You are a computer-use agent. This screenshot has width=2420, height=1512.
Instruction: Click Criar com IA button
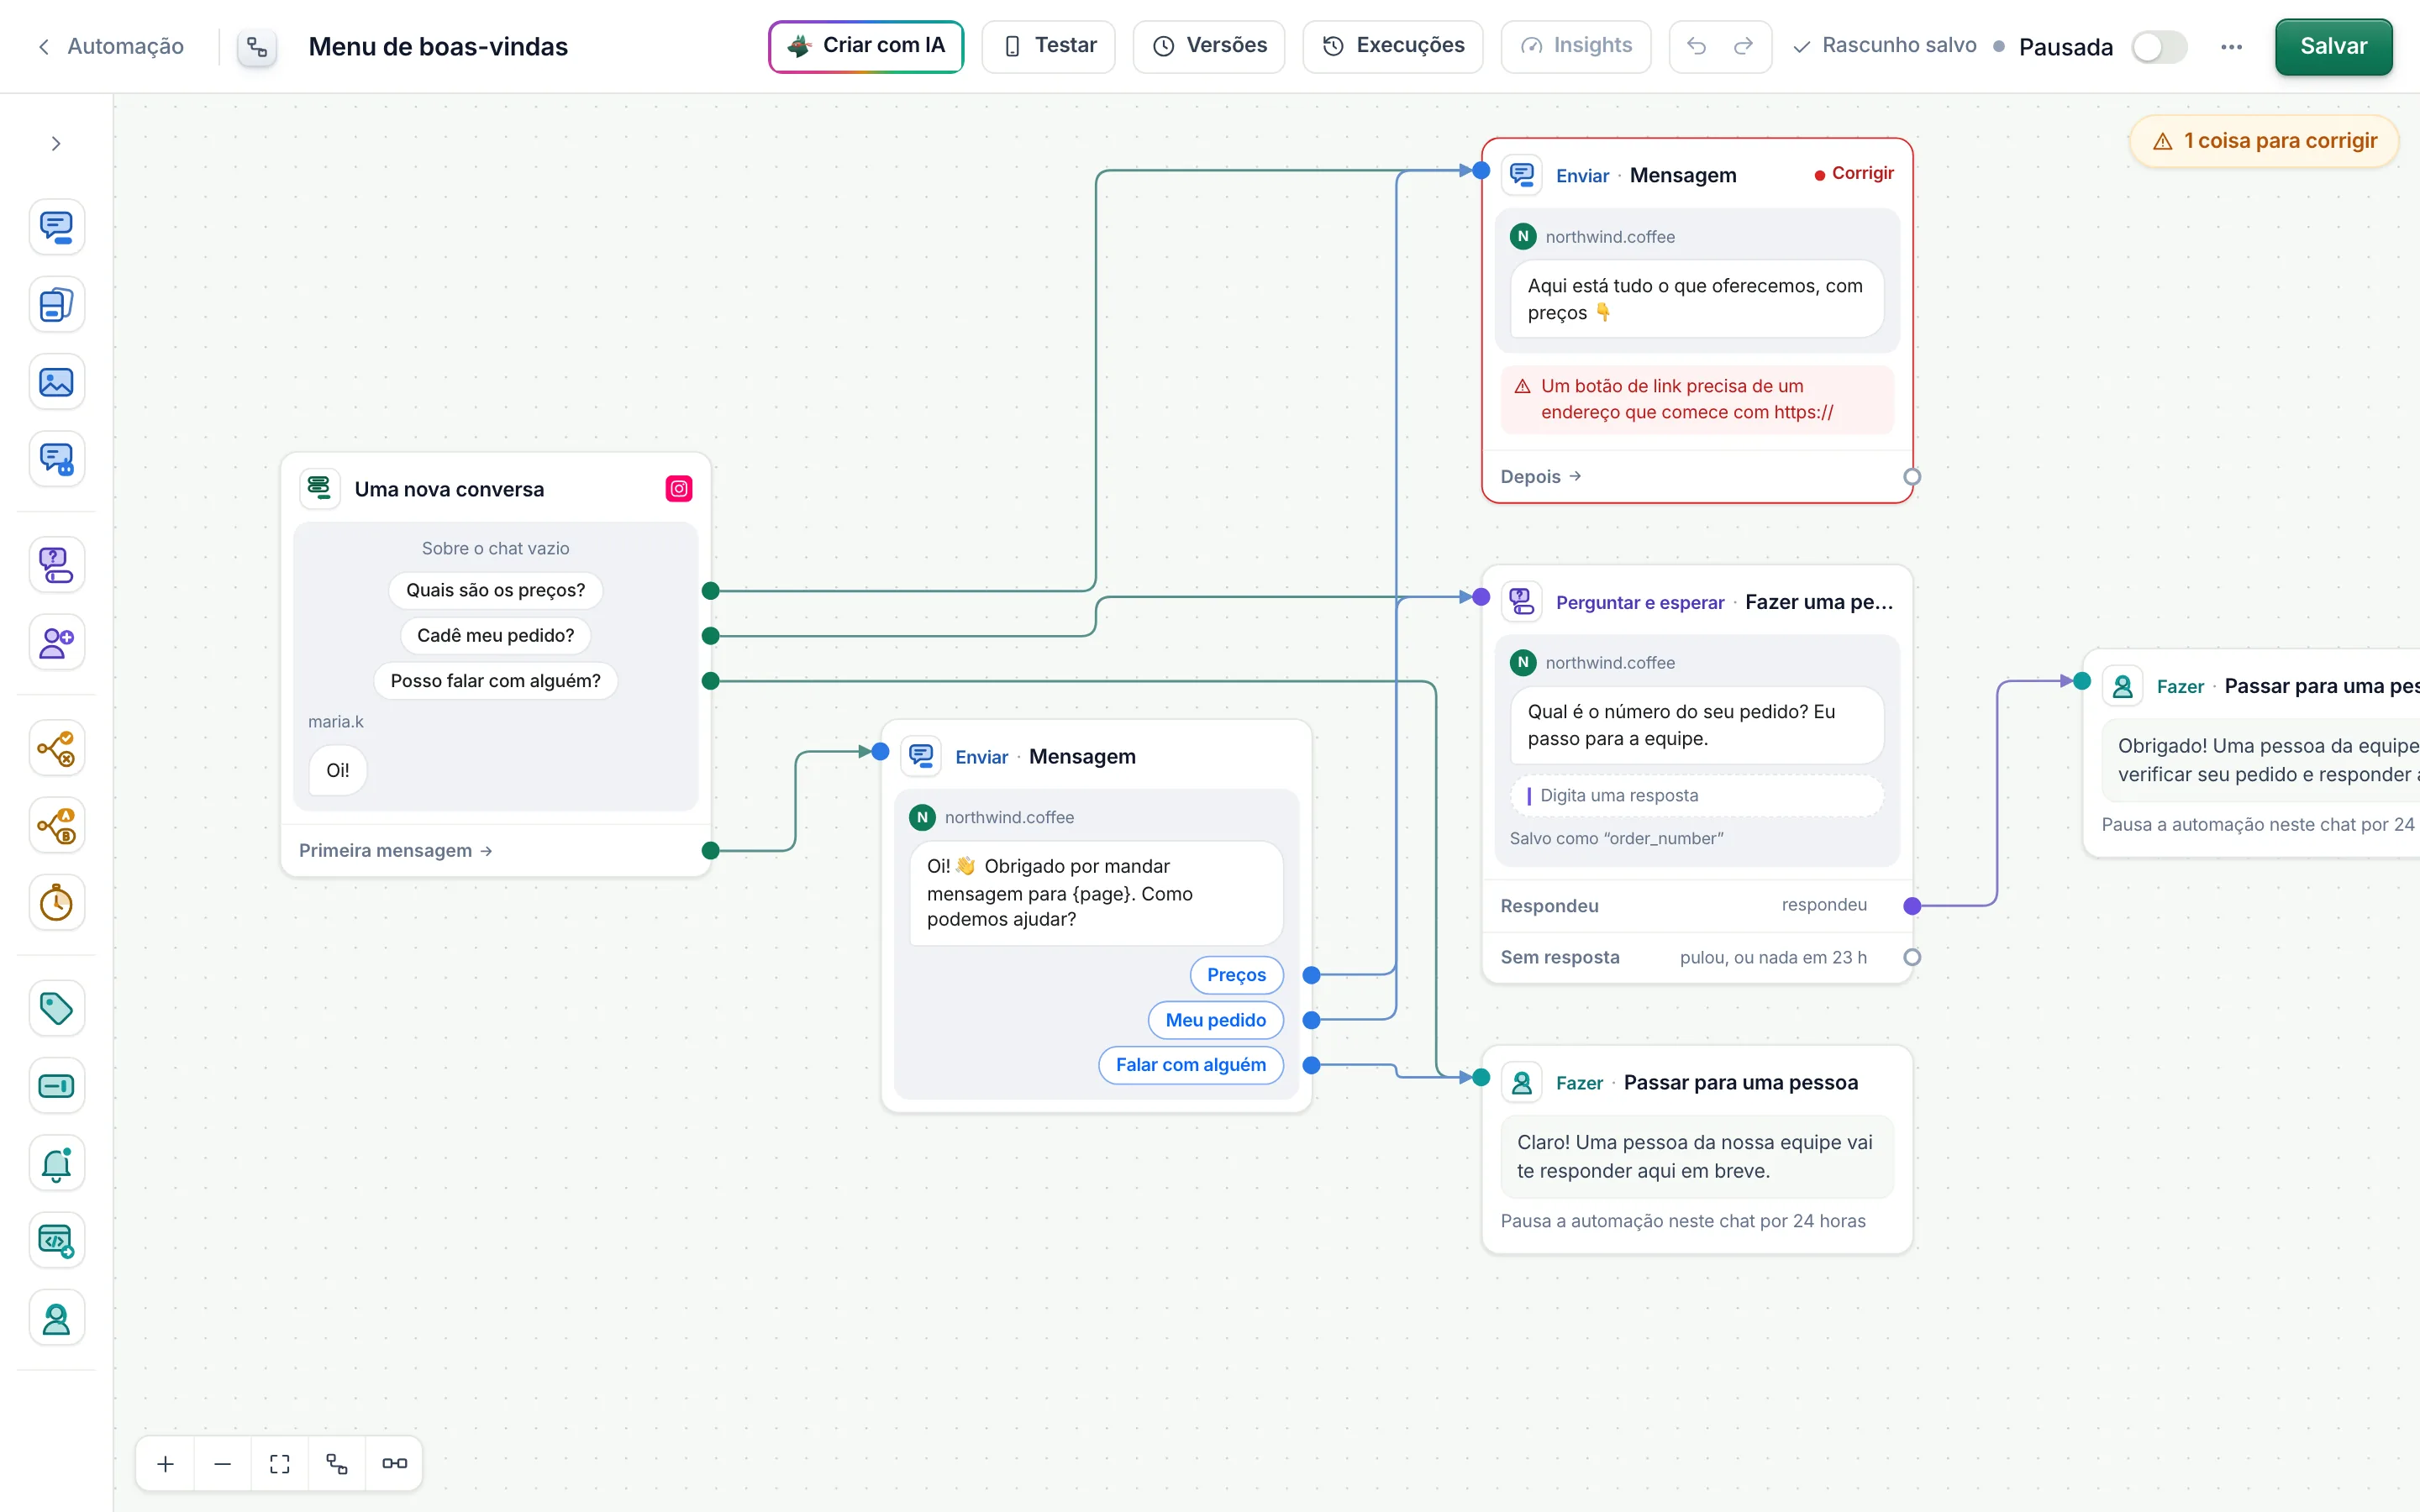(866, 46)
